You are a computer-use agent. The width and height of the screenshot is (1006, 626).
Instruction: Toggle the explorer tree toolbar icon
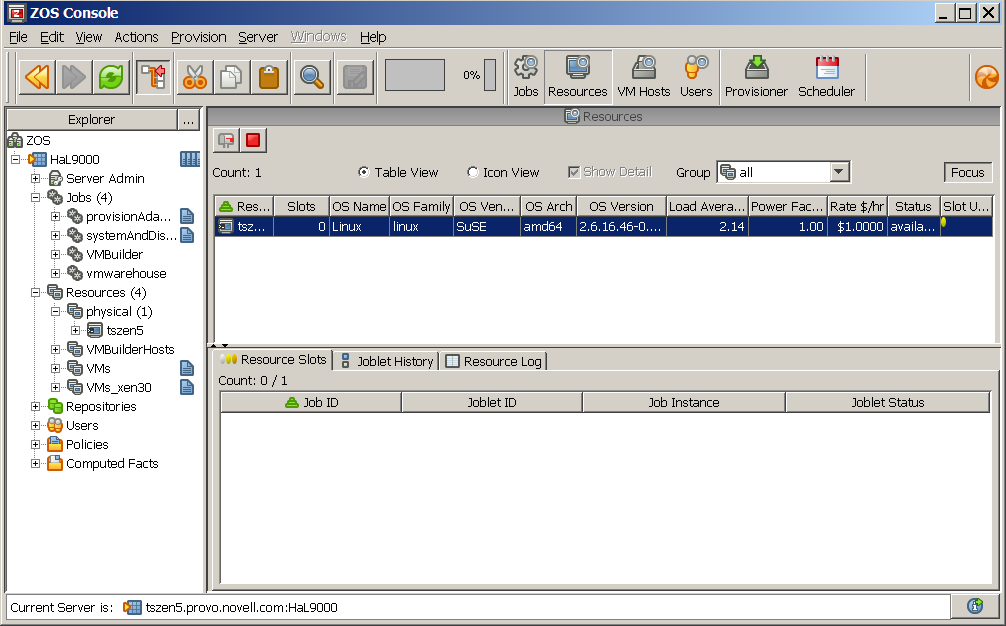[x=153, y=78]
